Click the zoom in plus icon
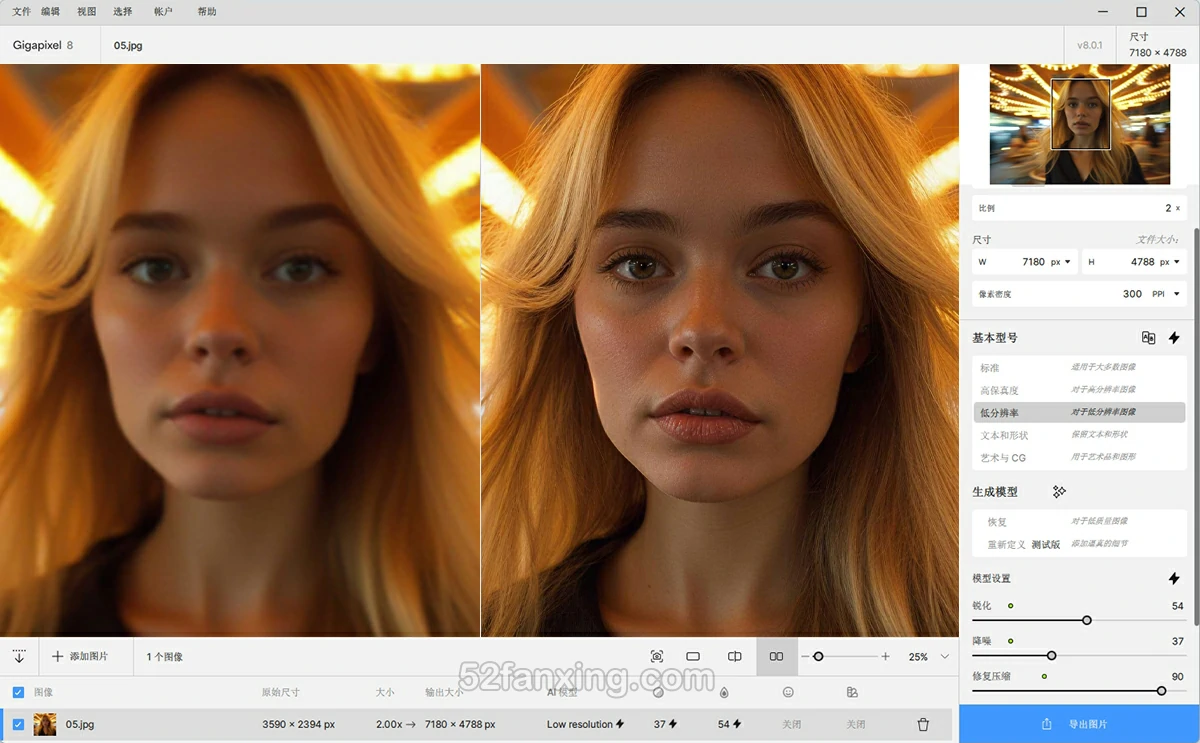The height and width of the screenshot is (743, 1200). 885,657
